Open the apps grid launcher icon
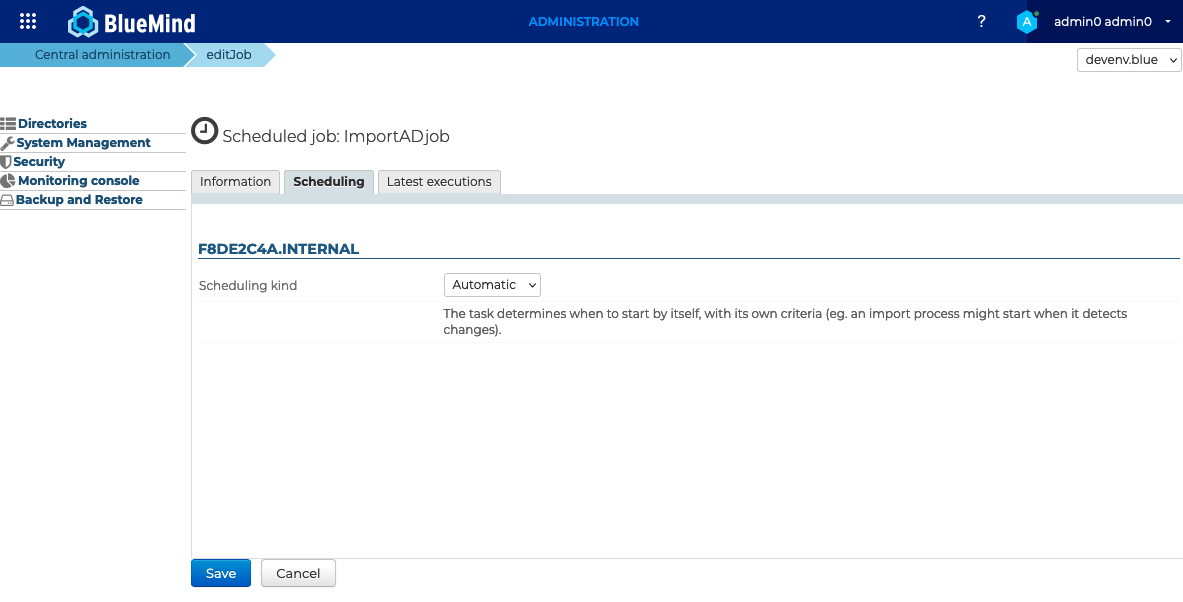Viewport: 1183px width, 602px height. 28,21
